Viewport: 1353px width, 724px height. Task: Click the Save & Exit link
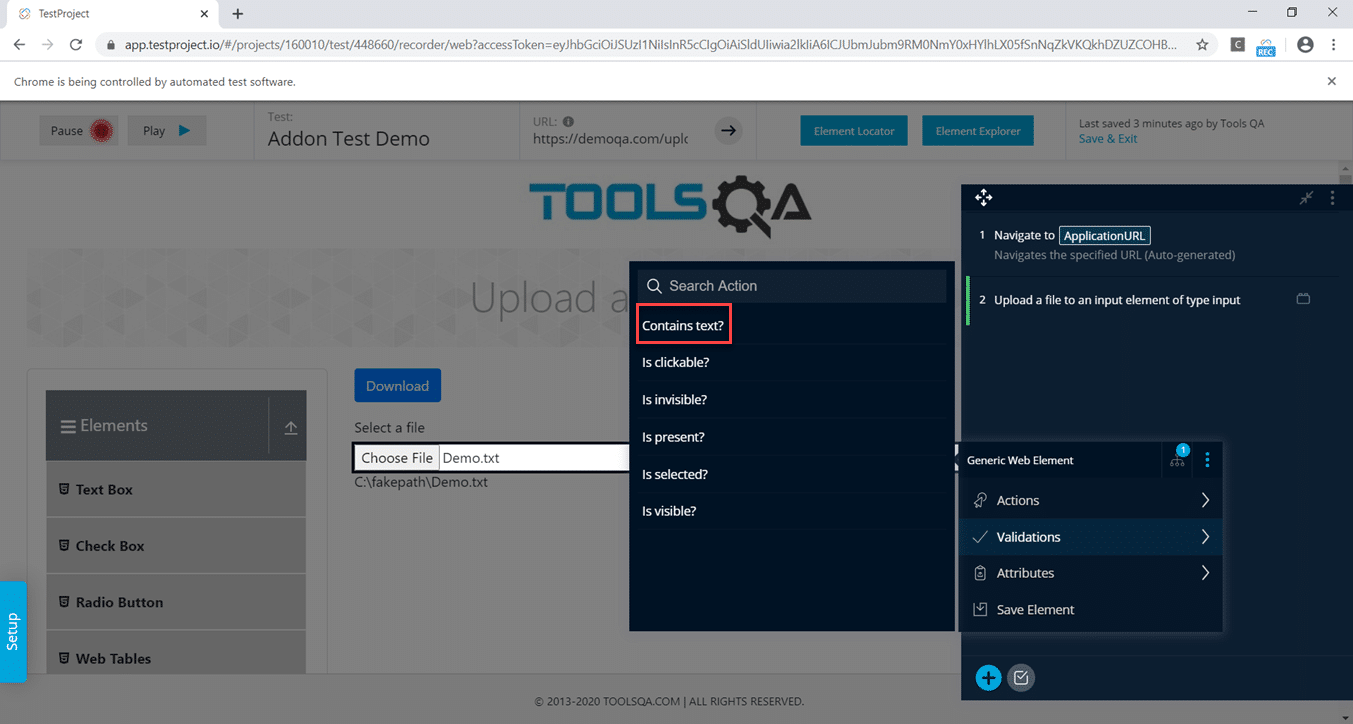click(x=1108, y=139)
